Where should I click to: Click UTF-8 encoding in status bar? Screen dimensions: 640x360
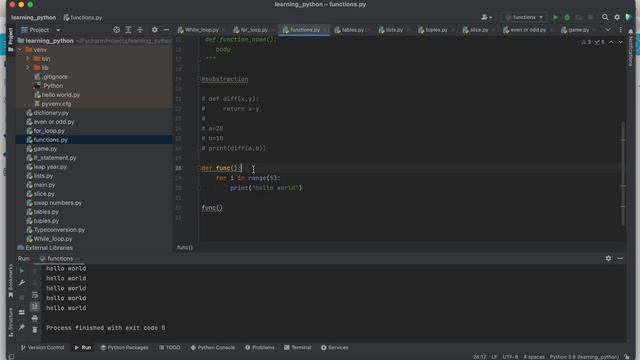pyautogui.click(x=510, y=357)
